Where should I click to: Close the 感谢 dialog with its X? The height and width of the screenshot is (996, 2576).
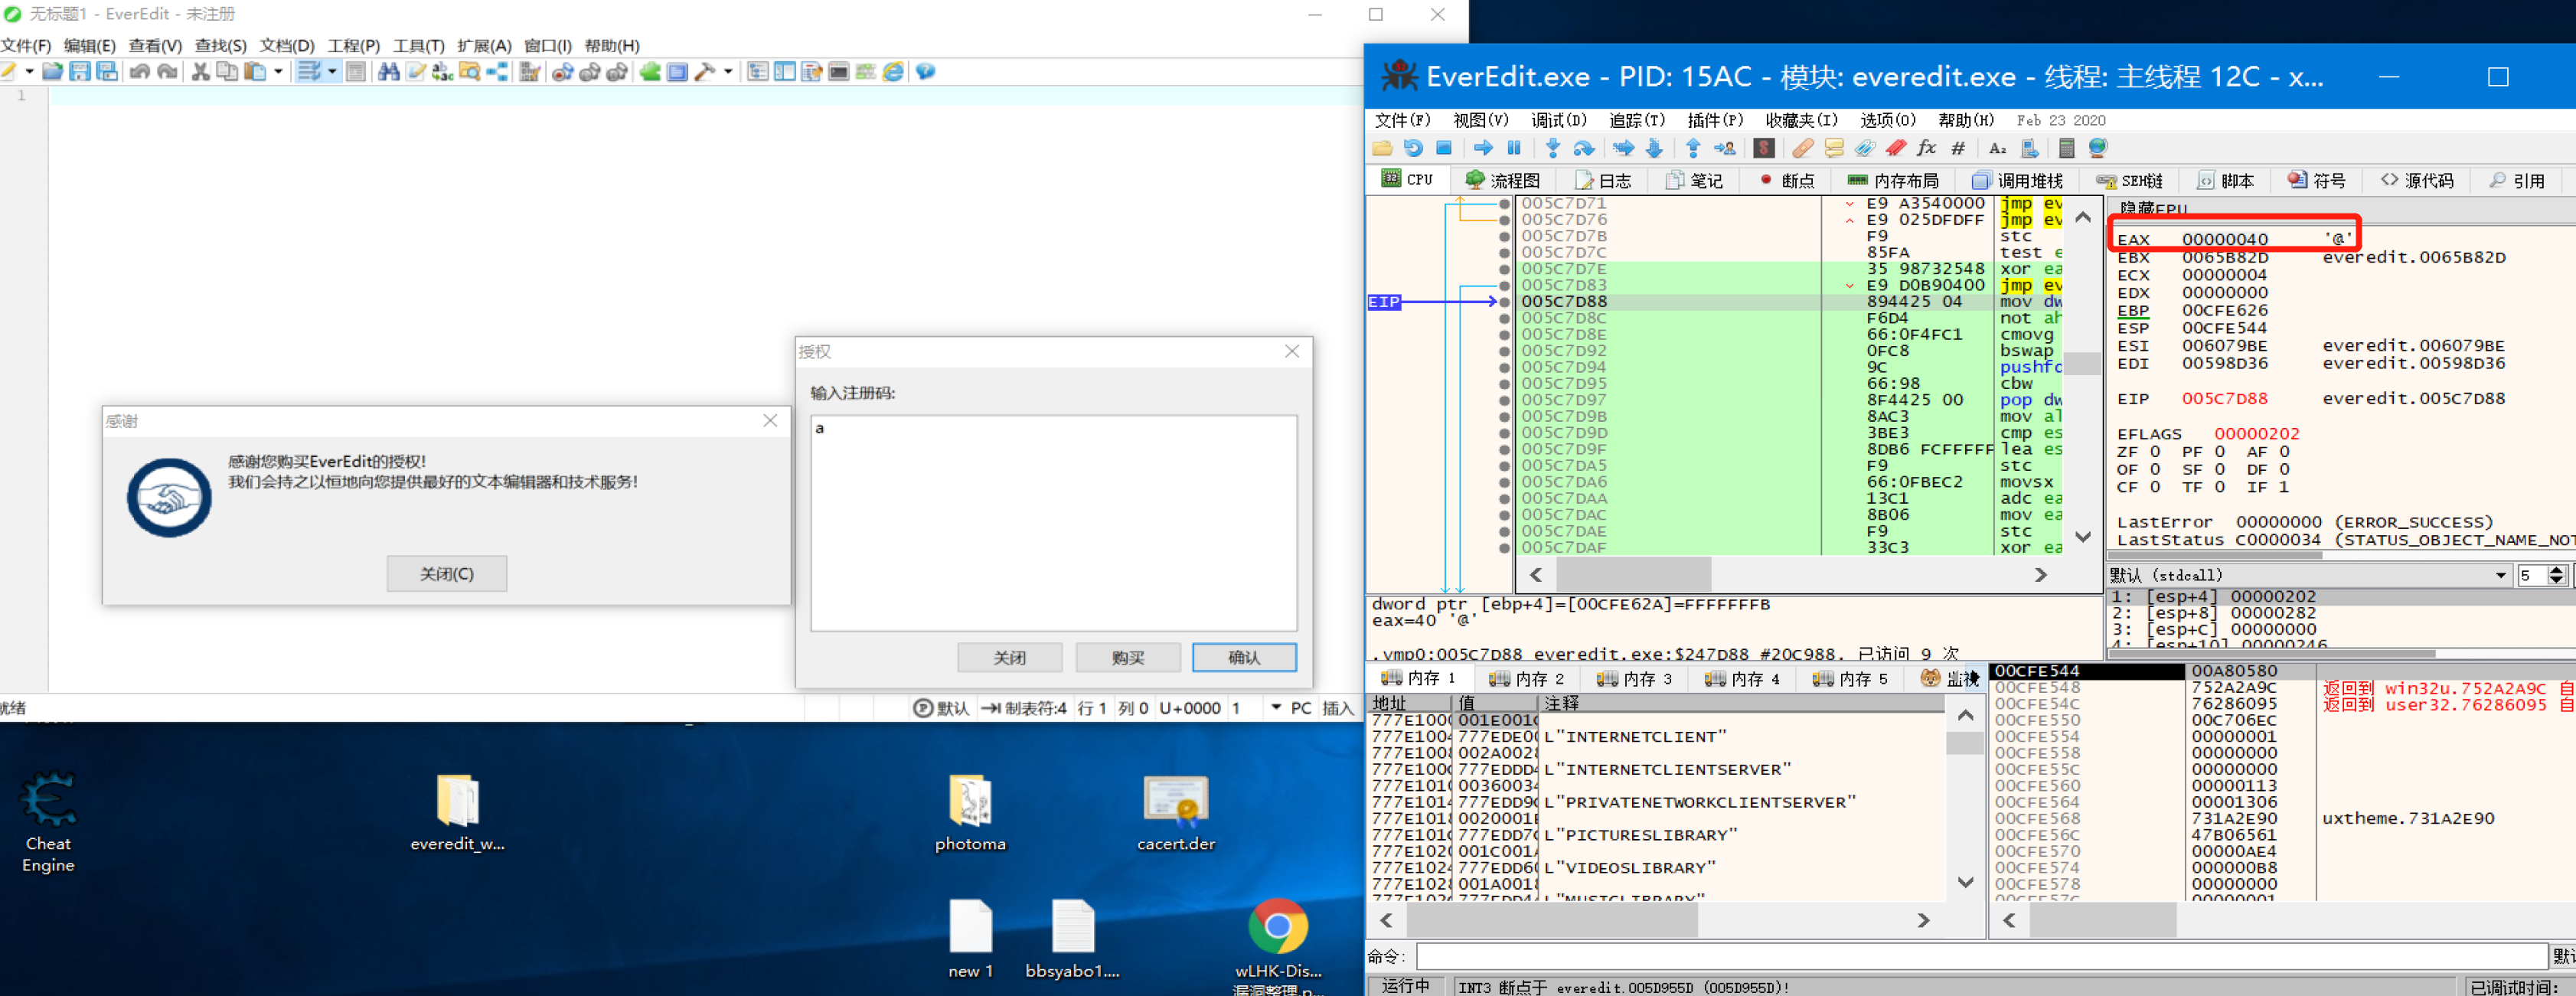[770, 420]
